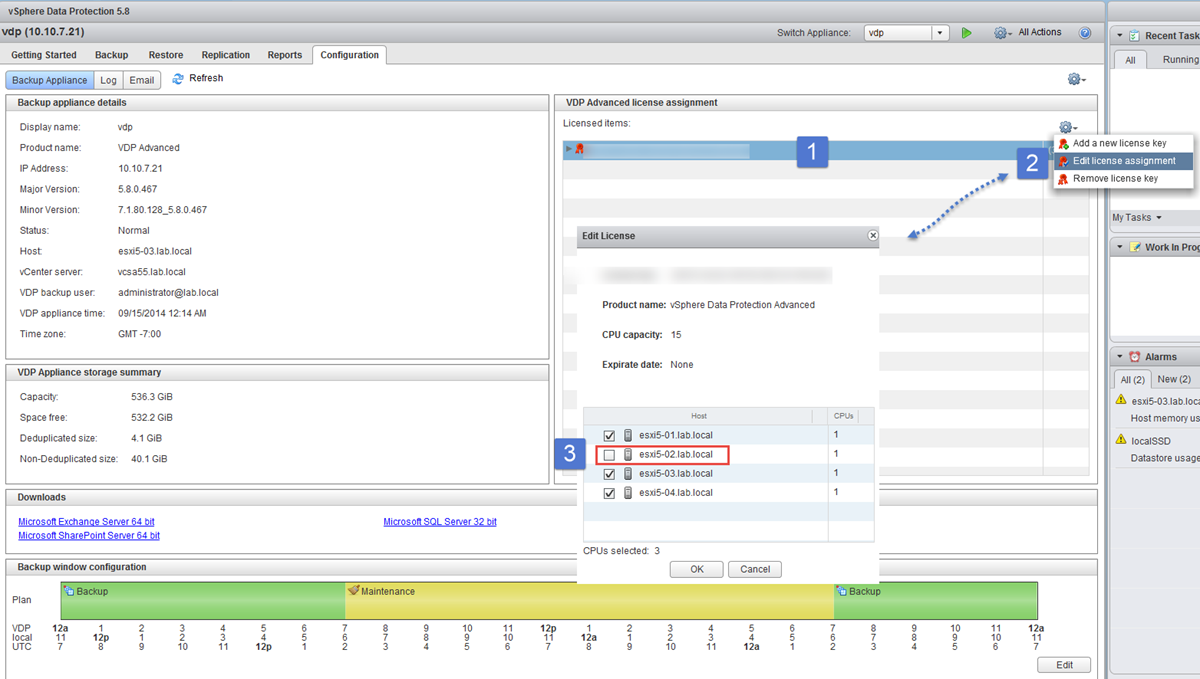Click warning icon for localSSD alarm
This screenshot has height=679, width=1200.
[x=1121, y=440]
